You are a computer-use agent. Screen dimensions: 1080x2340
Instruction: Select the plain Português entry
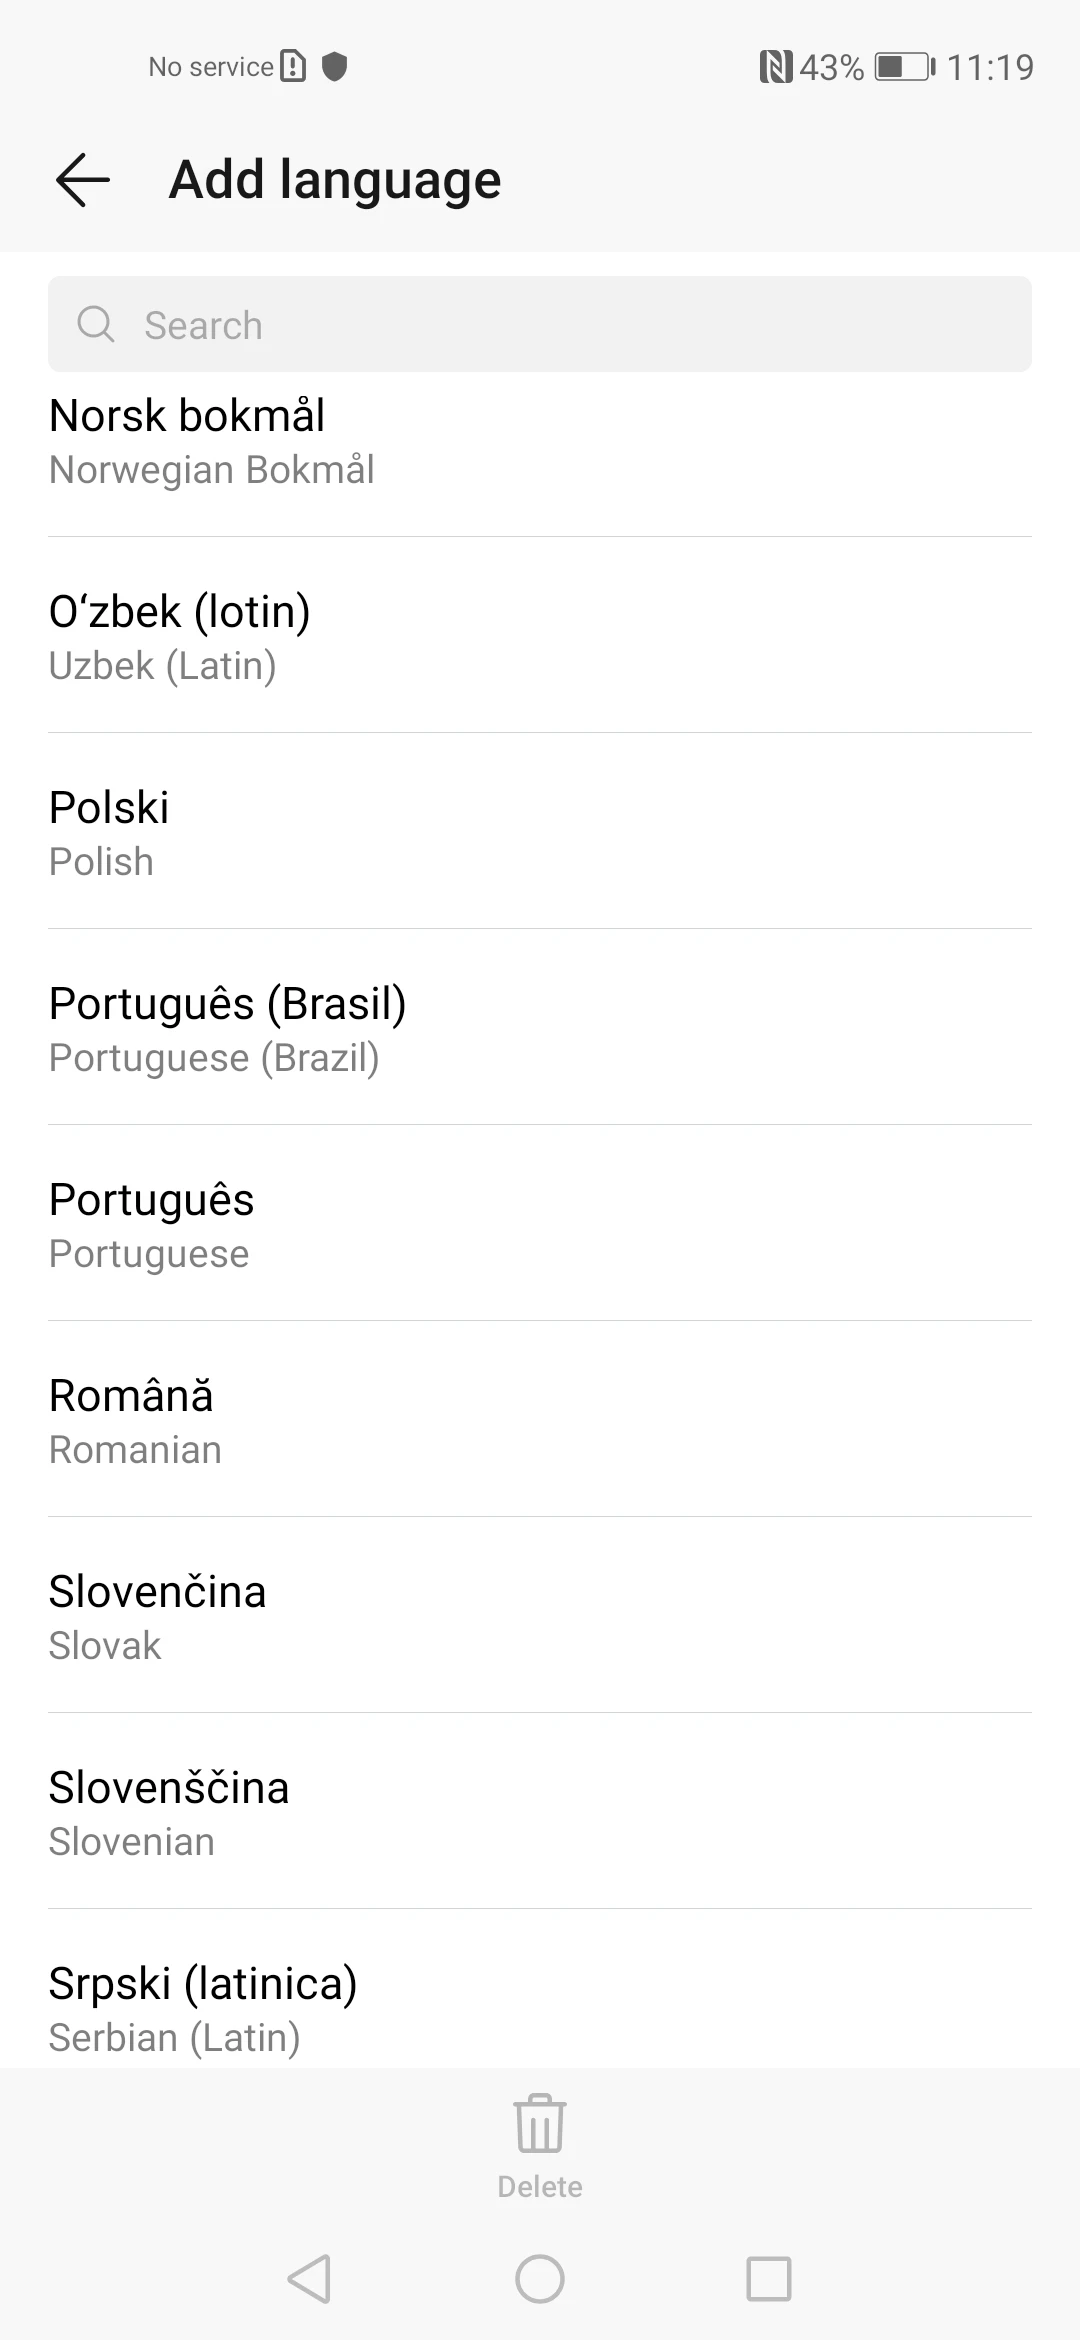[540, 1223]
